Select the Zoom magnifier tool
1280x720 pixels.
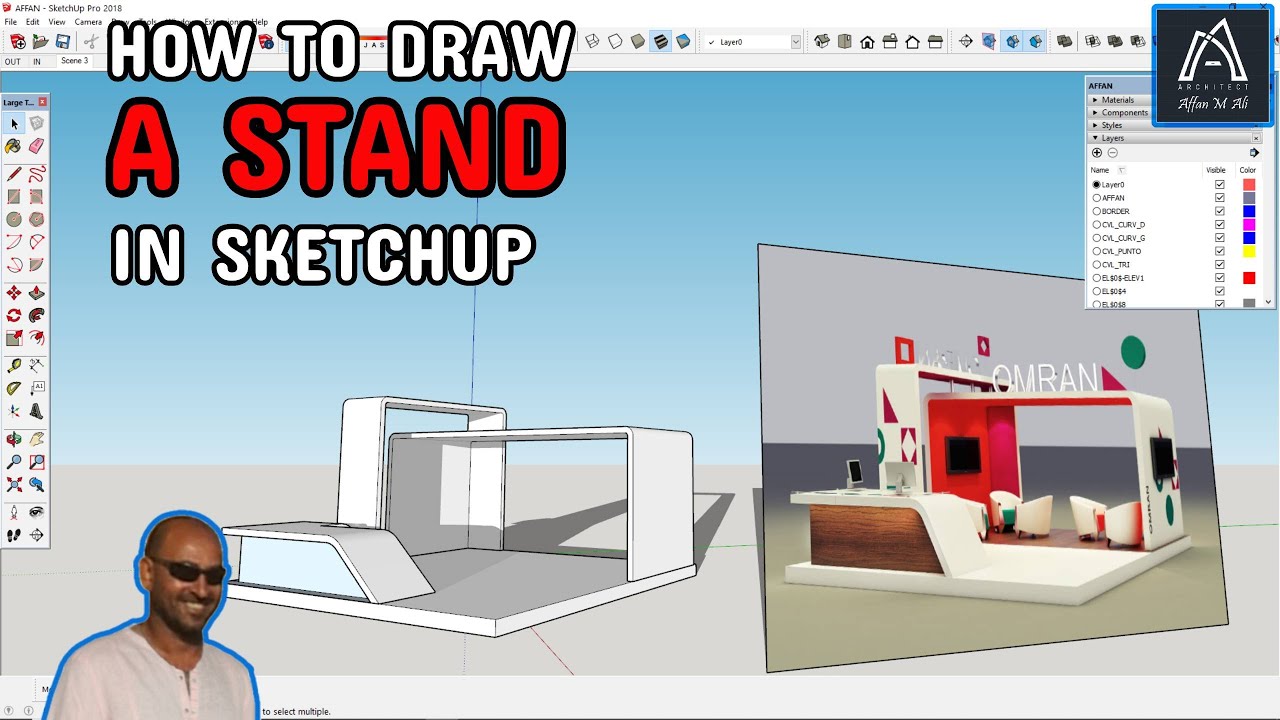coord(14,462)
